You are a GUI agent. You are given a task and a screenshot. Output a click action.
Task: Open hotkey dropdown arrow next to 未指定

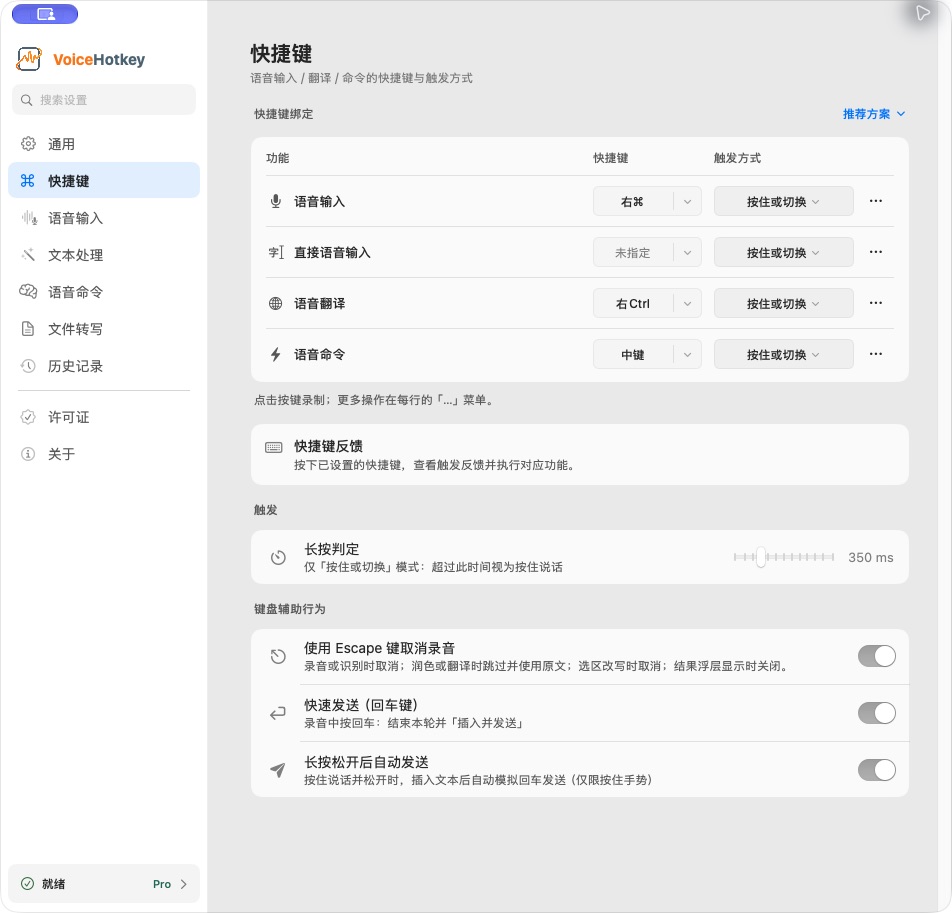click(x=687, y=253)
